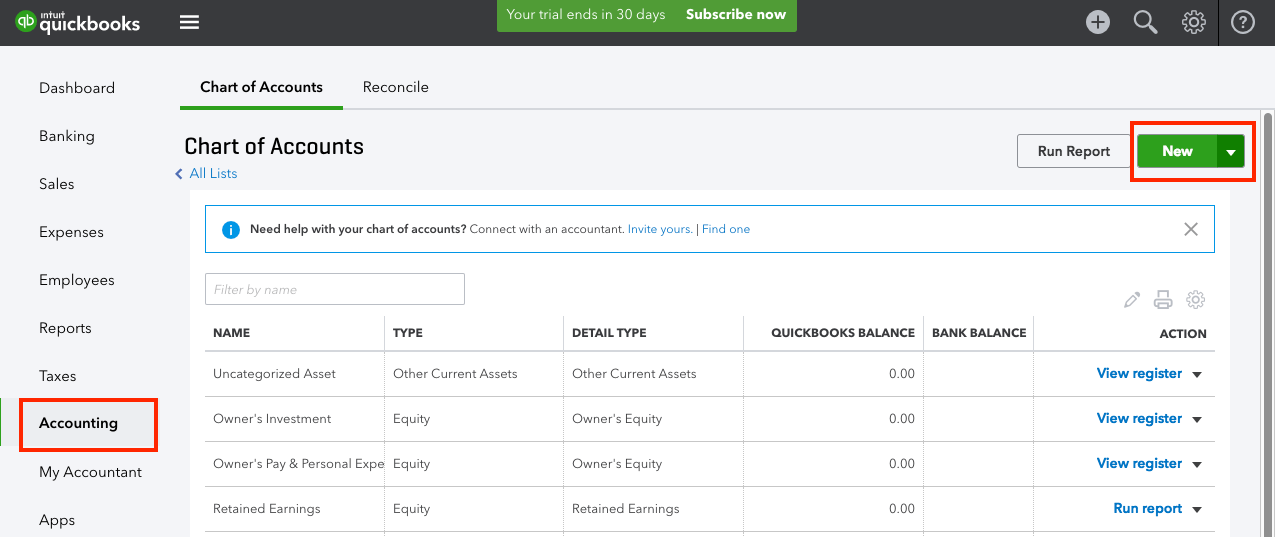Screen dimensions: 1275x537
Task: Open table settings gear icon
Action: [1195, 299]
